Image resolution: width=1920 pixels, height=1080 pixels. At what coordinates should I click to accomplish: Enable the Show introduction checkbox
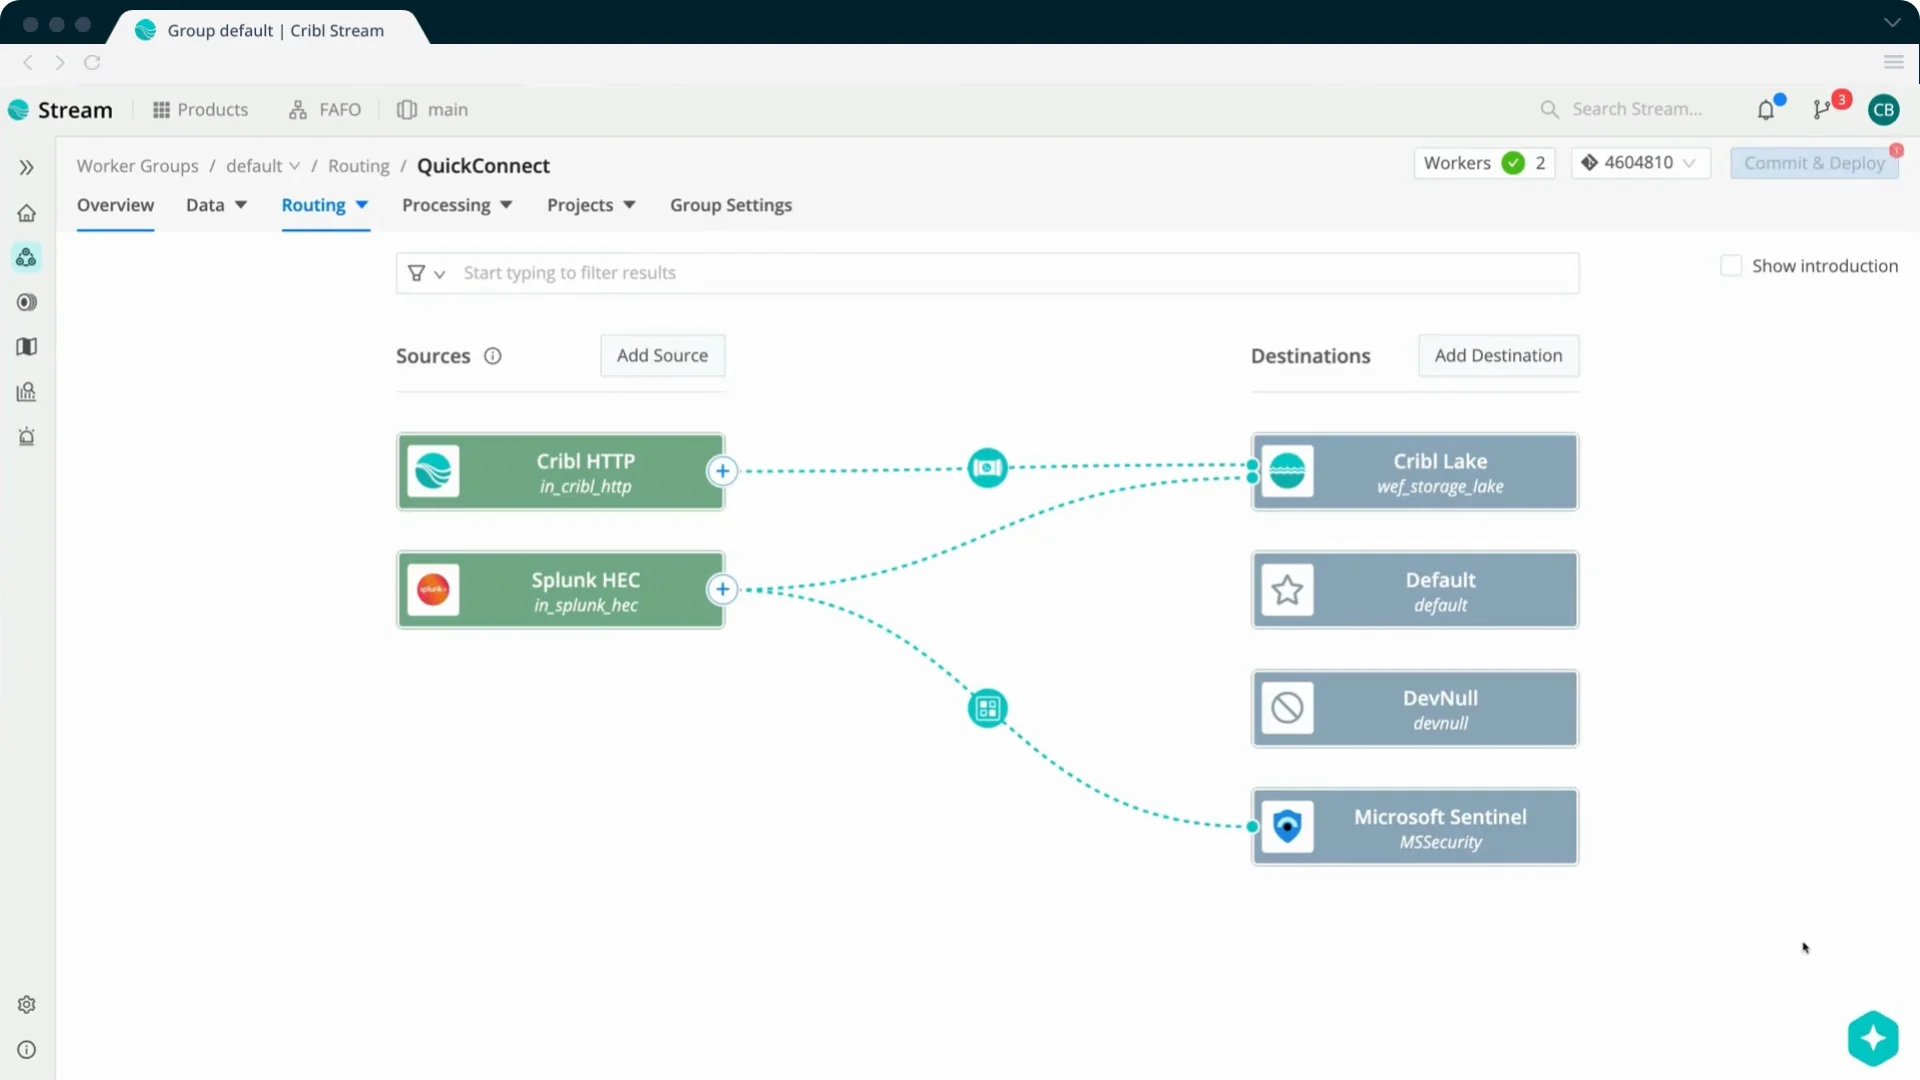pos(1731,266)
